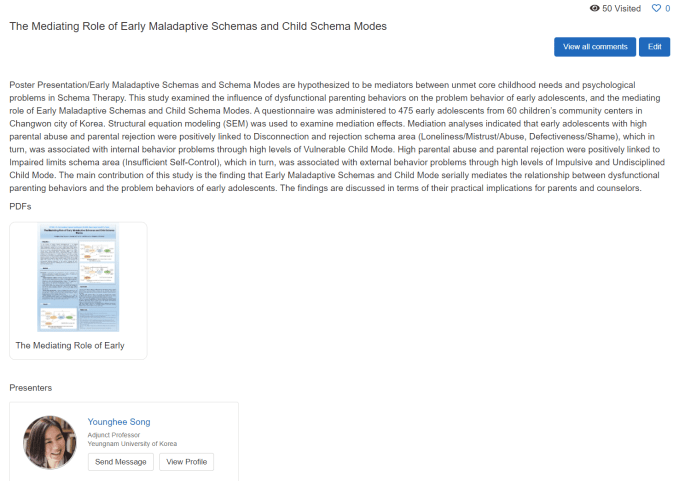Screen dimensions: 685x481
Task: Click the "Presenters" section label
Action: pos(31,387)
